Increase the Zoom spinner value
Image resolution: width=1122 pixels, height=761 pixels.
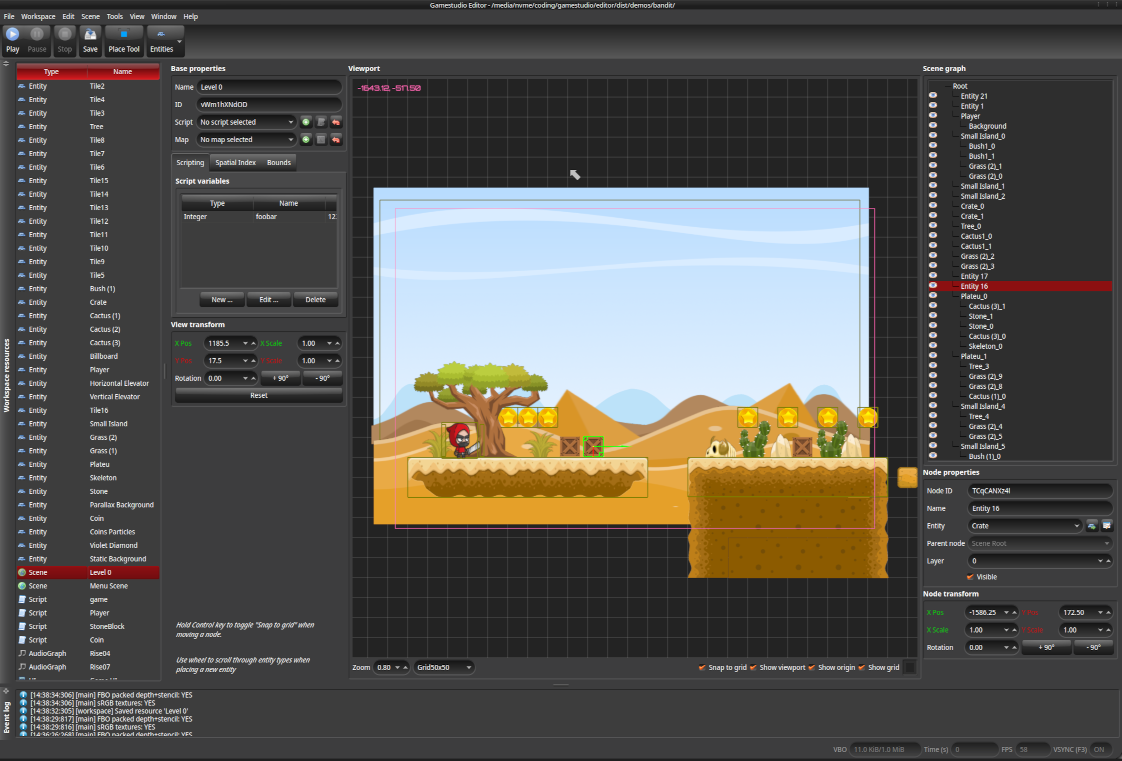[x=406, y=667]
